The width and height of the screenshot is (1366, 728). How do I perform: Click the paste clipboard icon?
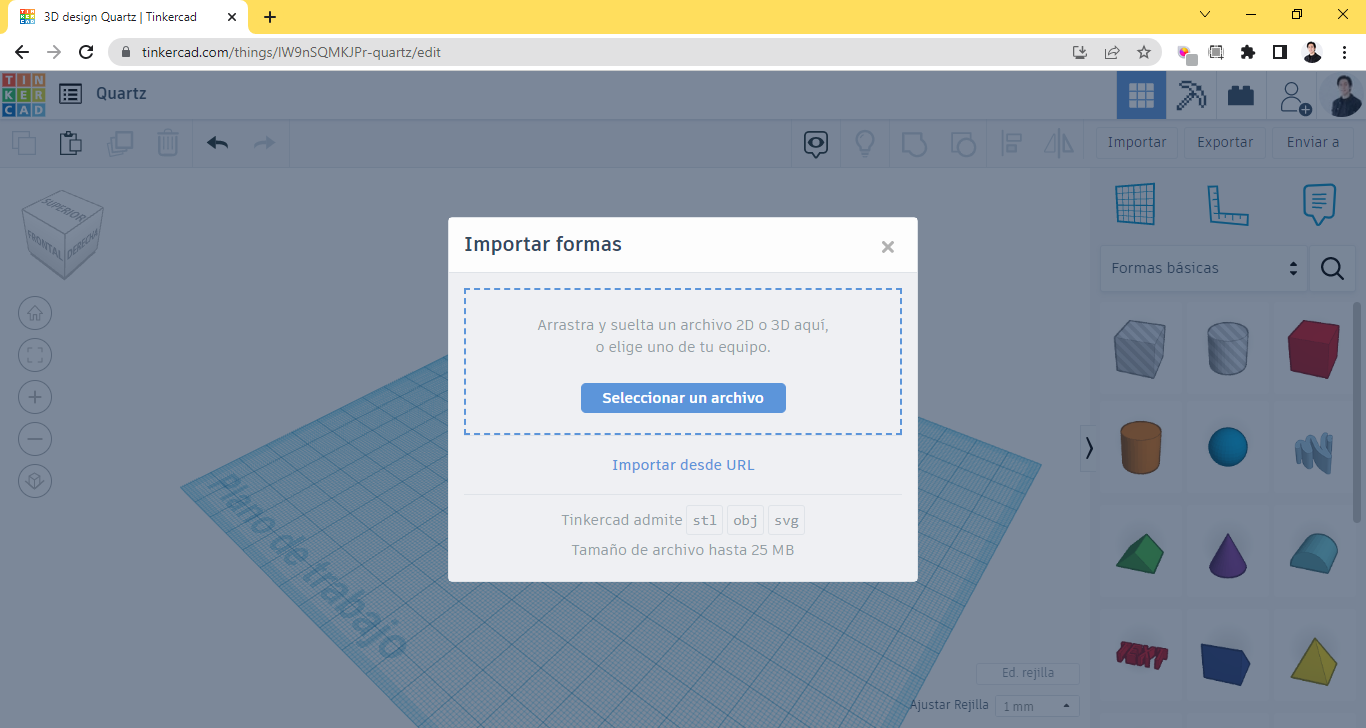[x=70, y=143]
